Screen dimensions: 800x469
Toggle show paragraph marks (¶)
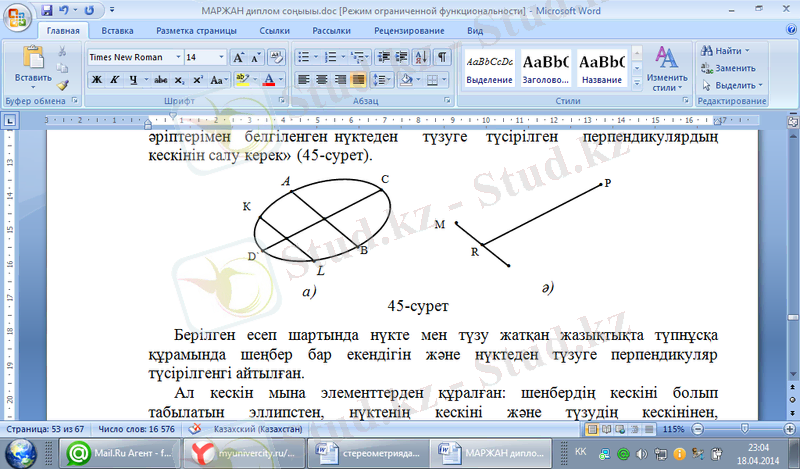tap(441, 57)
